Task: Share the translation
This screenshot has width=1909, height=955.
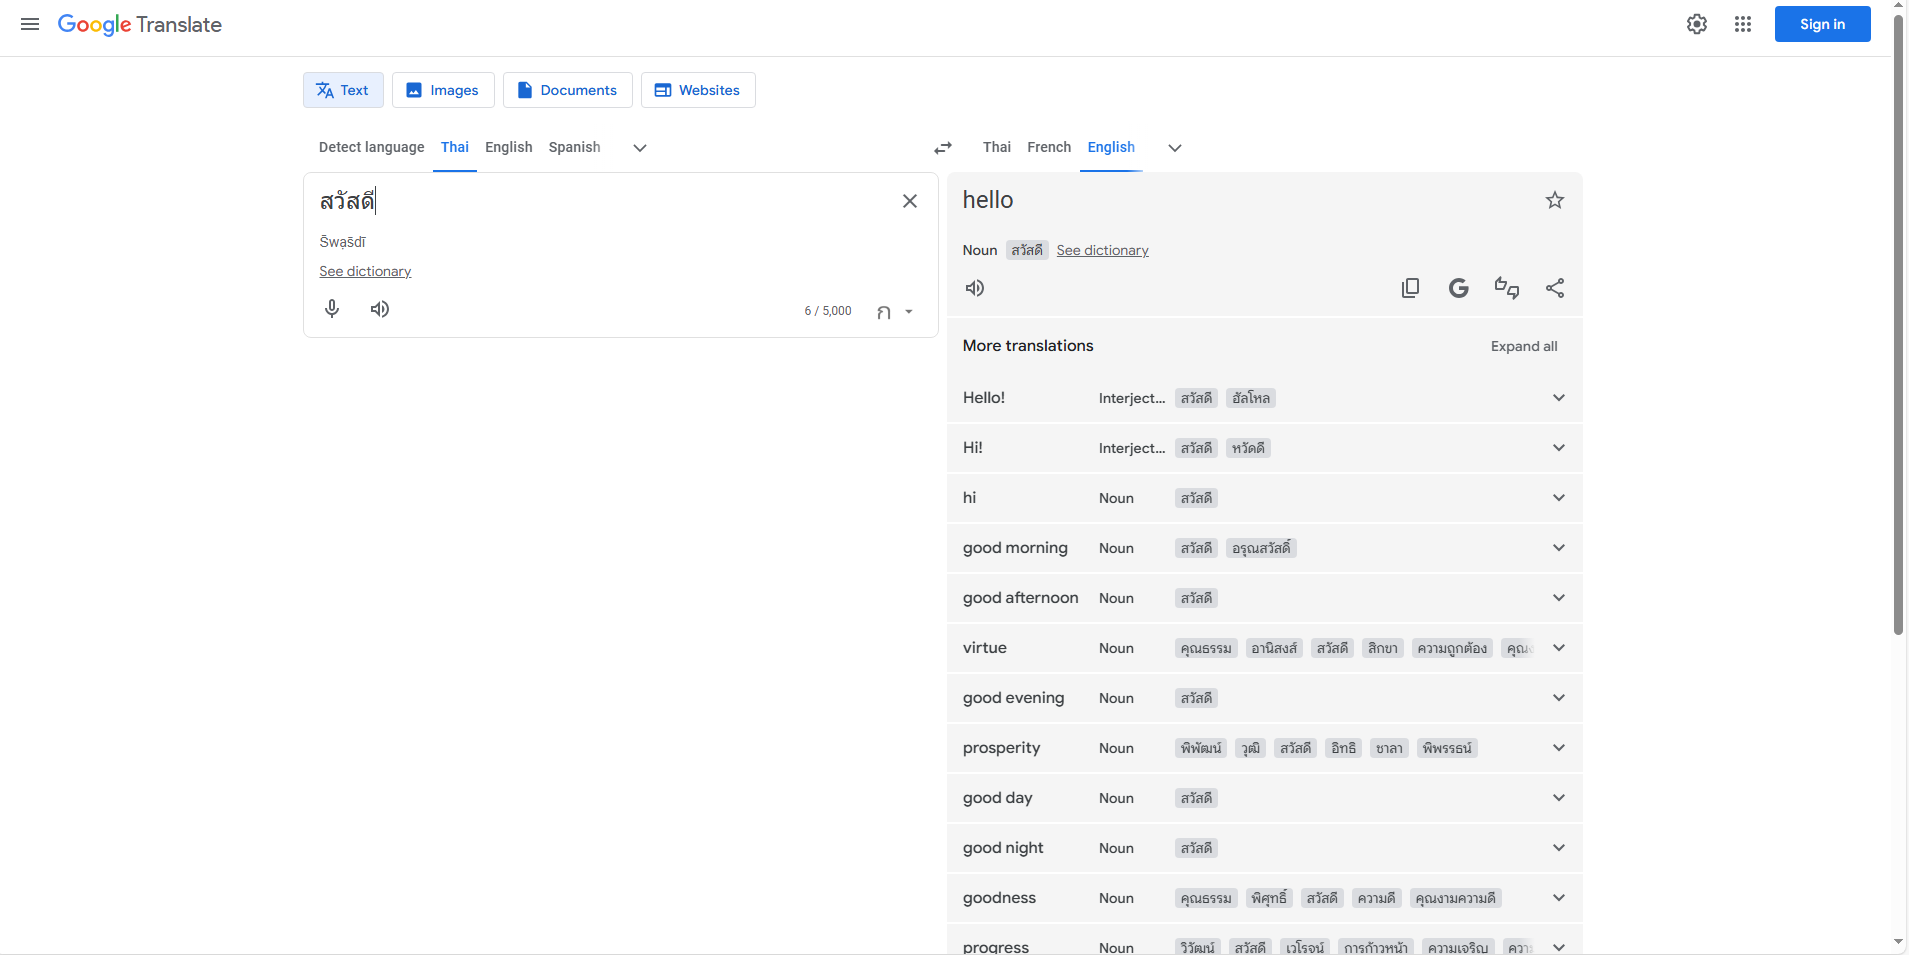Action: click(x=1555, y=288)
